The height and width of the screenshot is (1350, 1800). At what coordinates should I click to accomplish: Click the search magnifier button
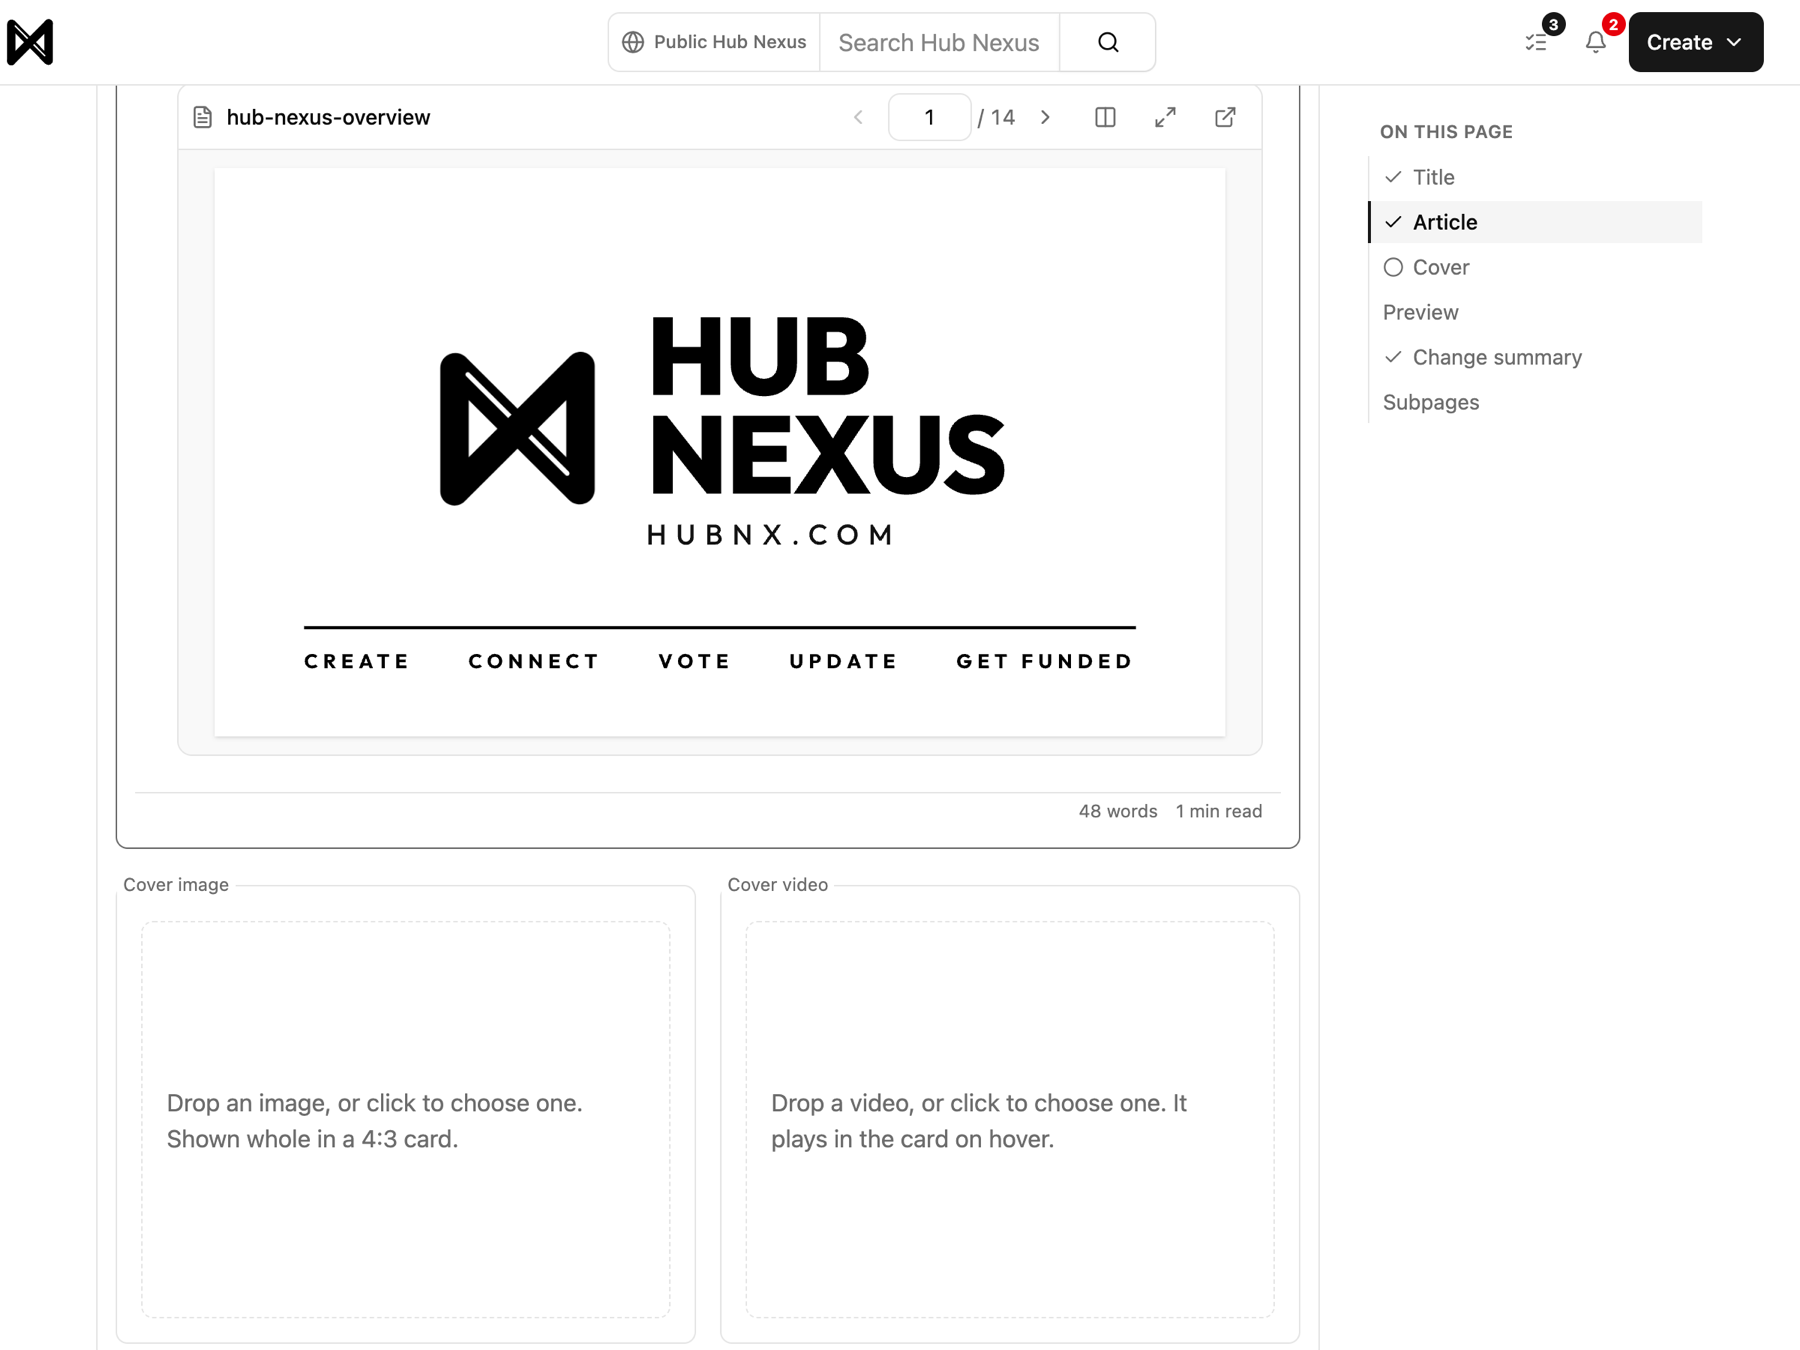click(x=1108, y=42)
